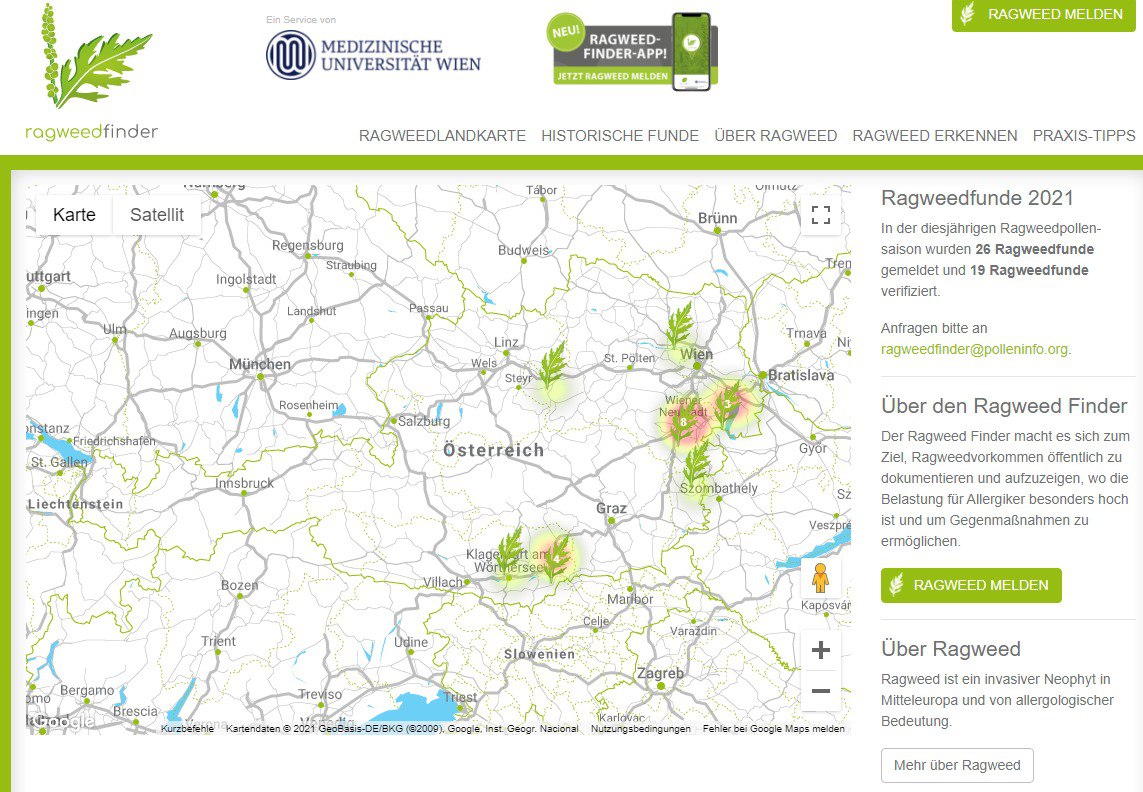
Task: Click the ragweed cluster marker labeled 8
Action: coord(683,421)
